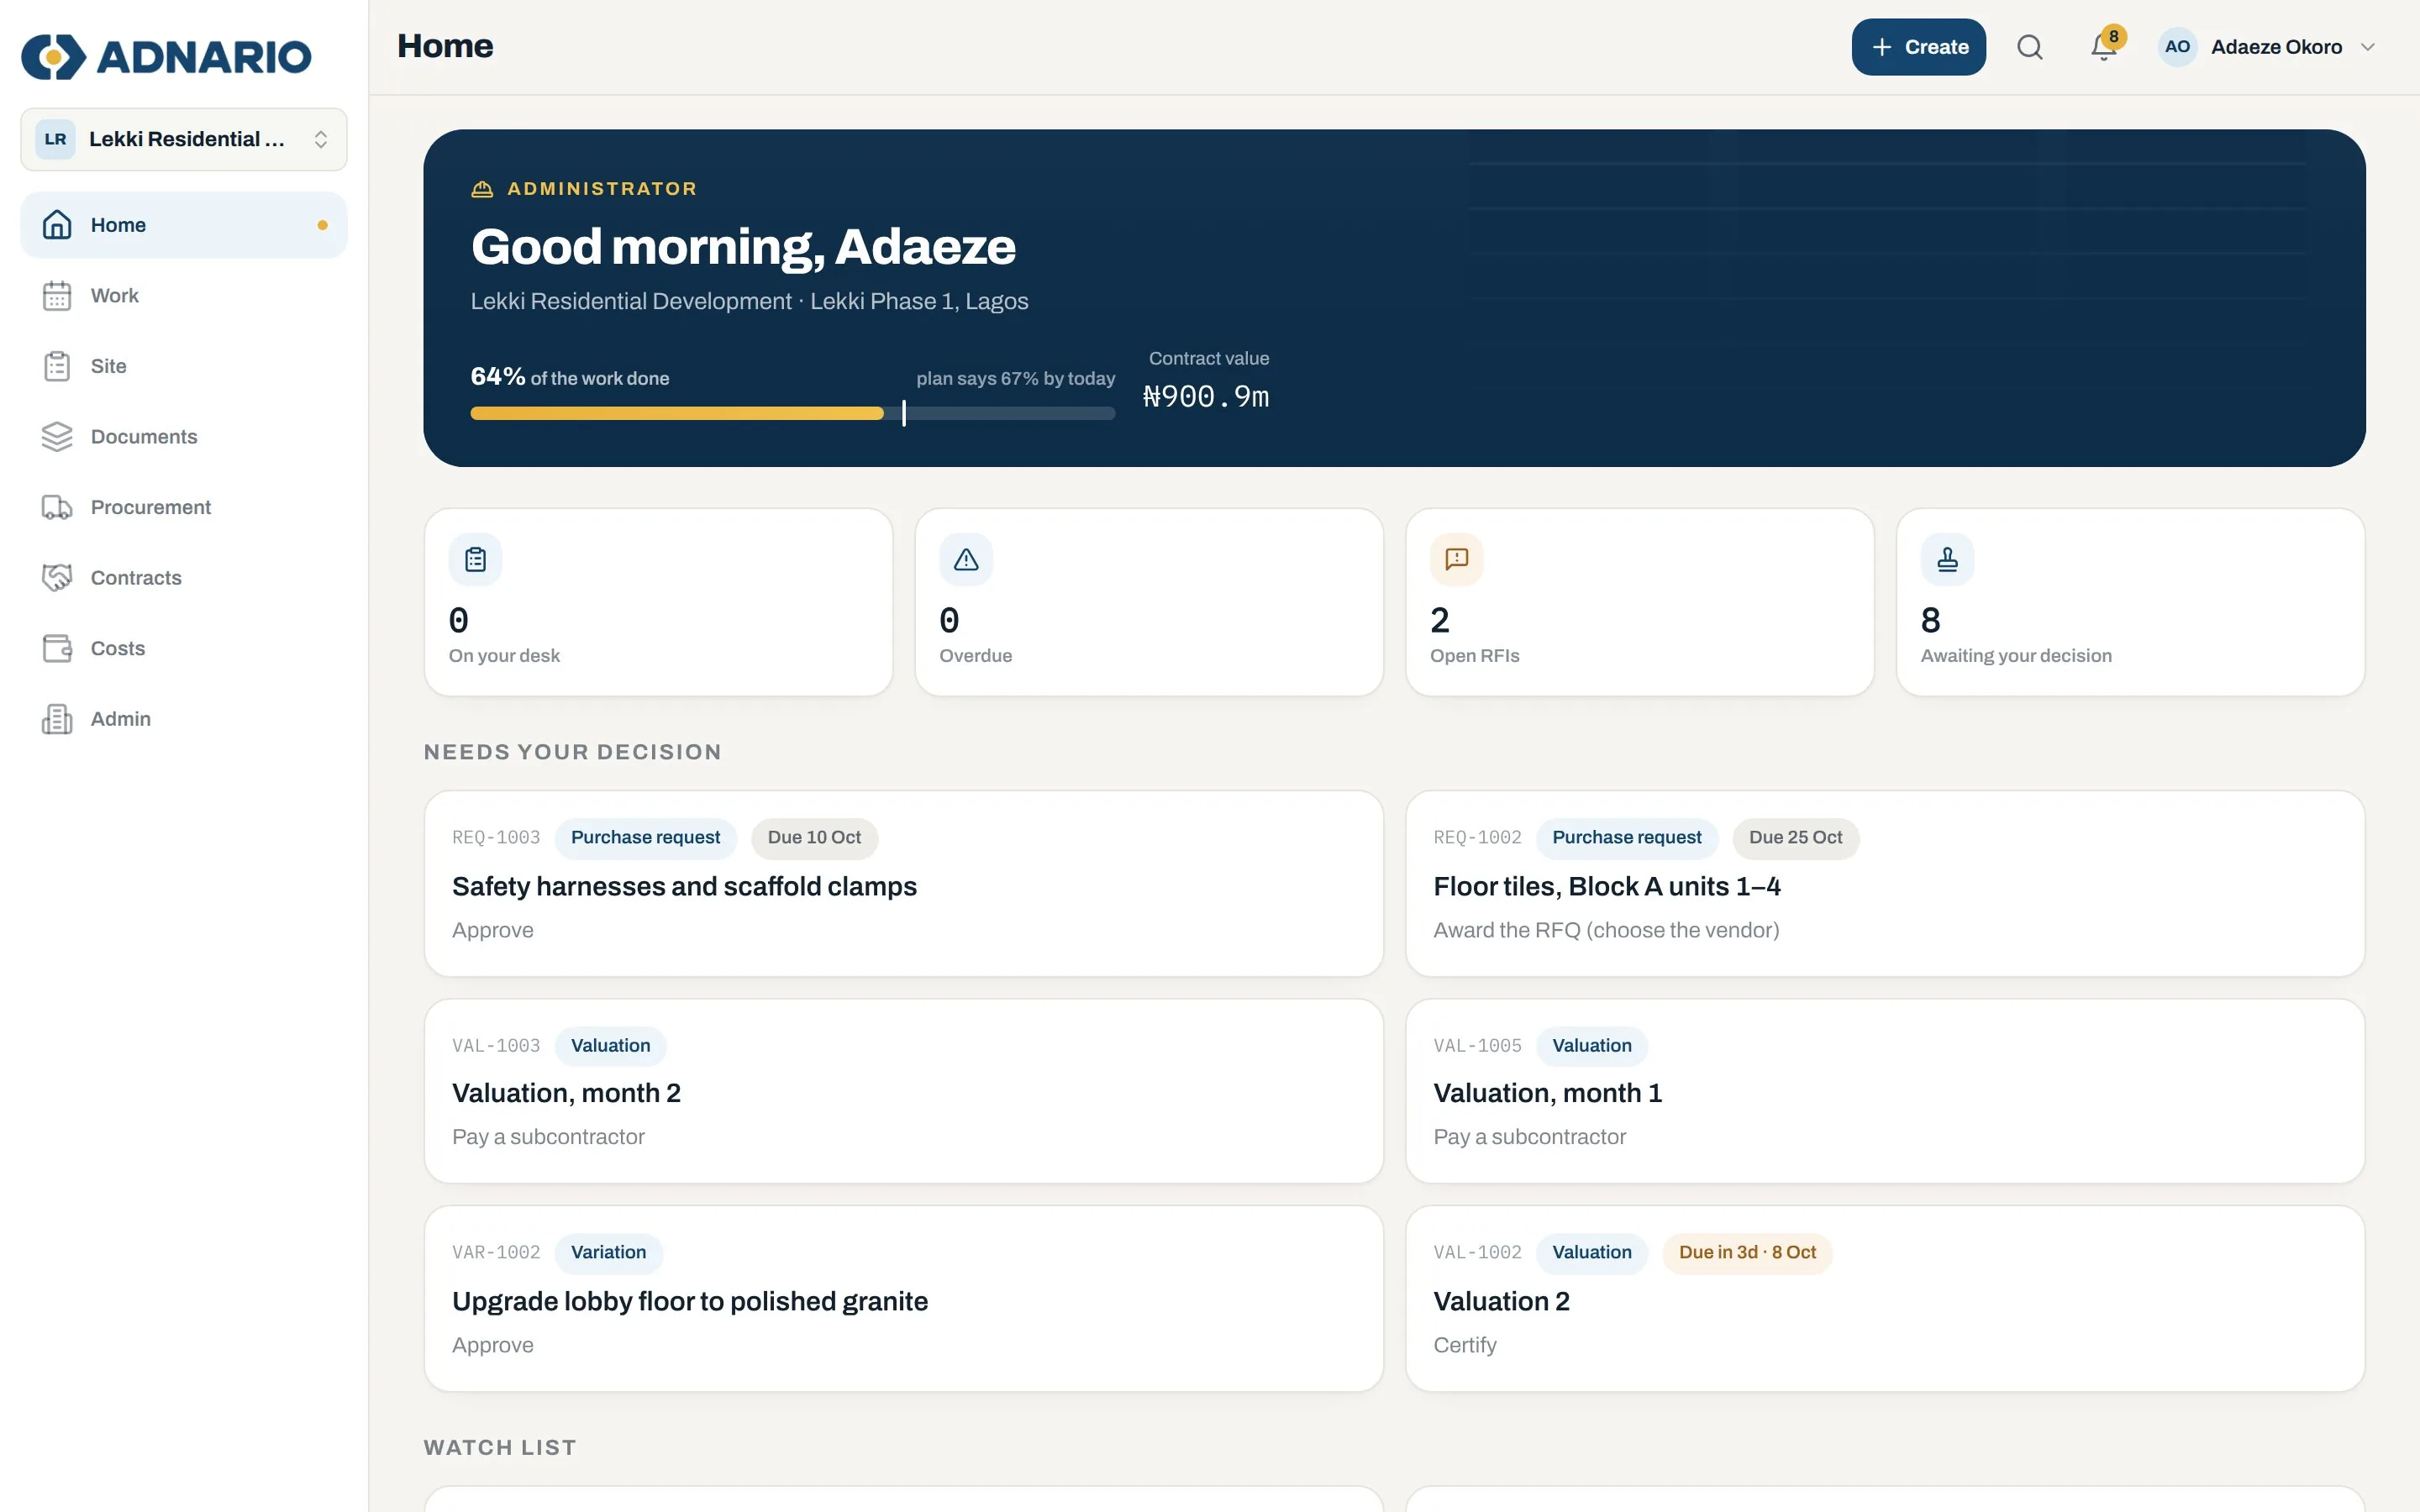Click the Contracts handshake icon
The height and width of the screenshot is (1512, 2420).
pos(57,578)
